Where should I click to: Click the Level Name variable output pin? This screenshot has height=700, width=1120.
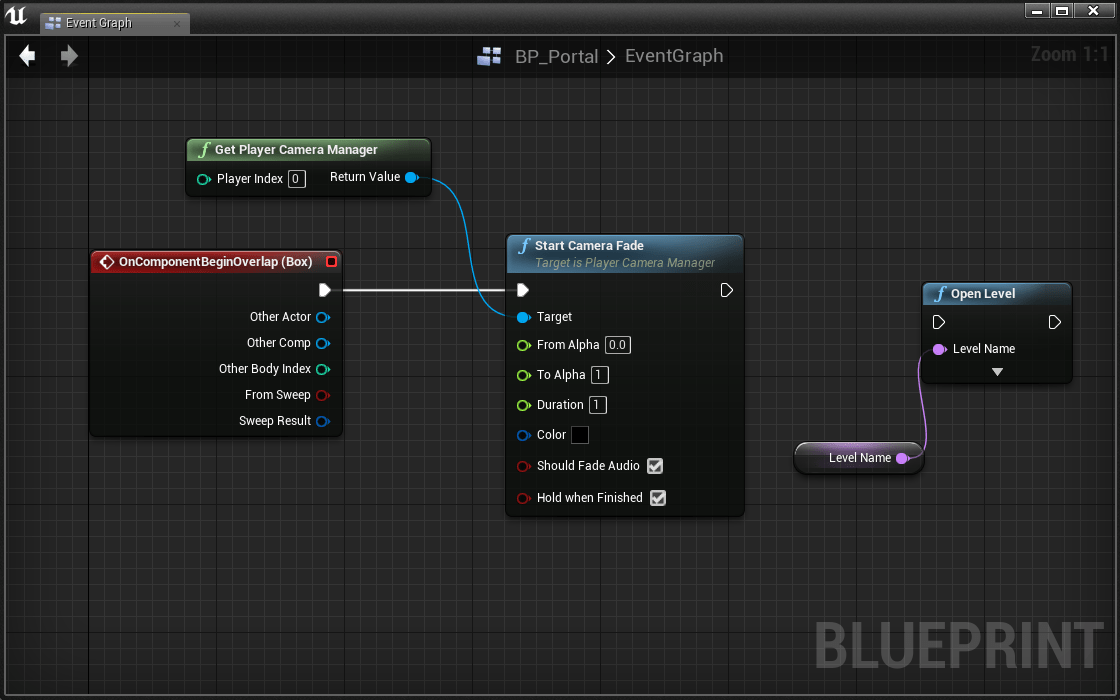point(903,458)
